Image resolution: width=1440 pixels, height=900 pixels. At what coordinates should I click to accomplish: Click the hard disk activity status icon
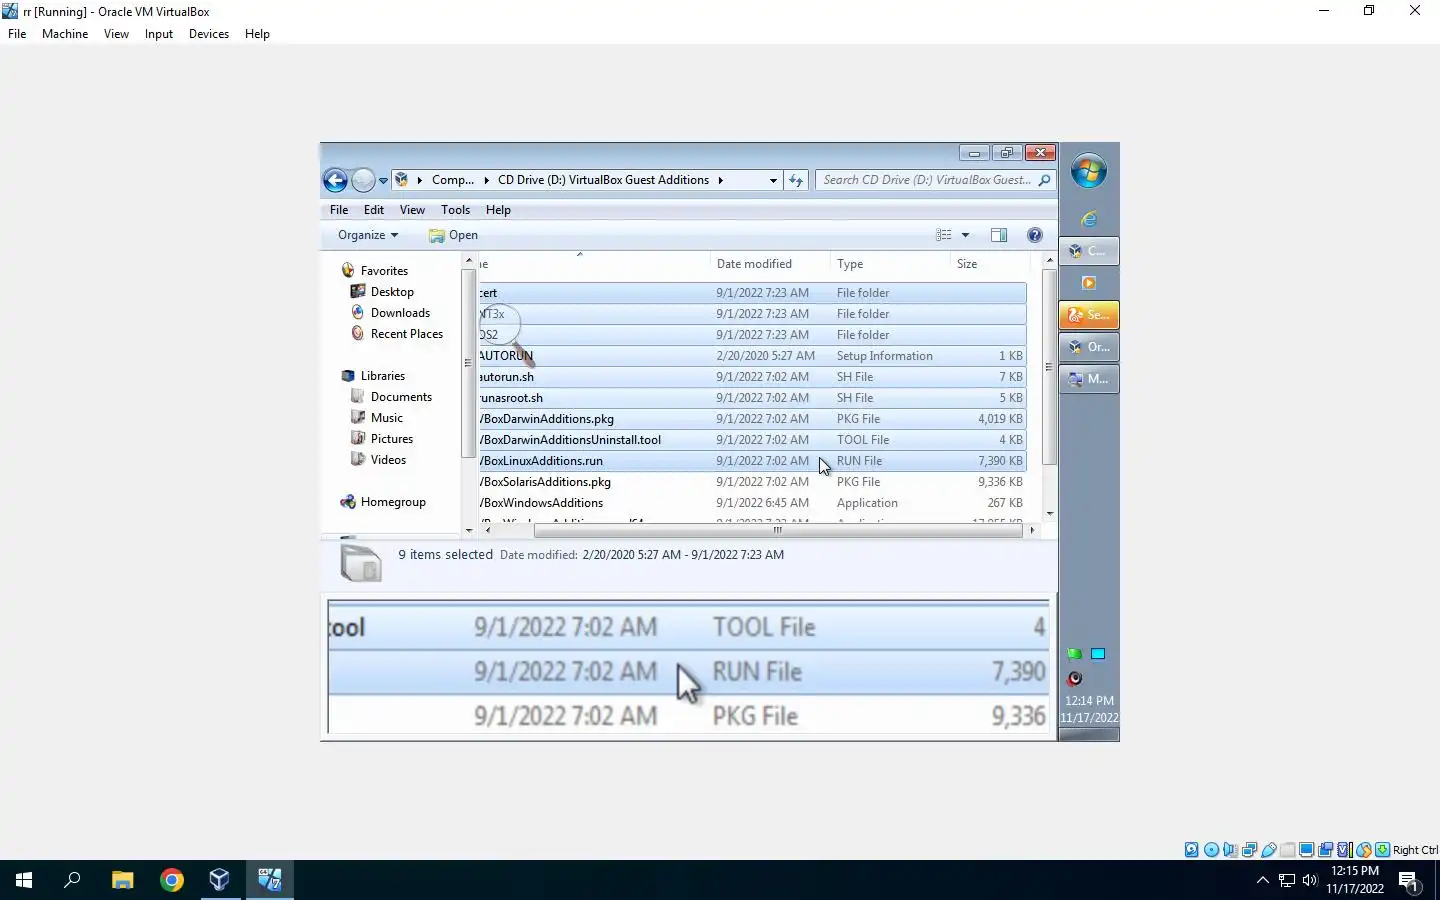click(x=1192, y=850)
